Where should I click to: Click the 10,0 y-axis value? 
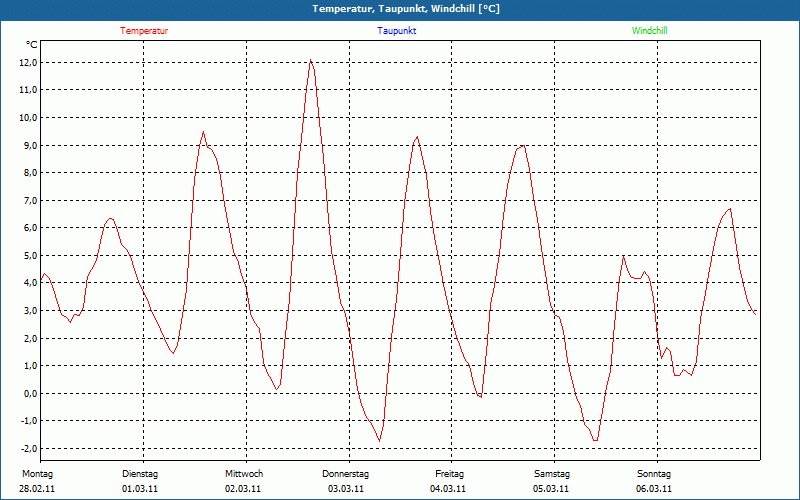[x=28, y=118]
